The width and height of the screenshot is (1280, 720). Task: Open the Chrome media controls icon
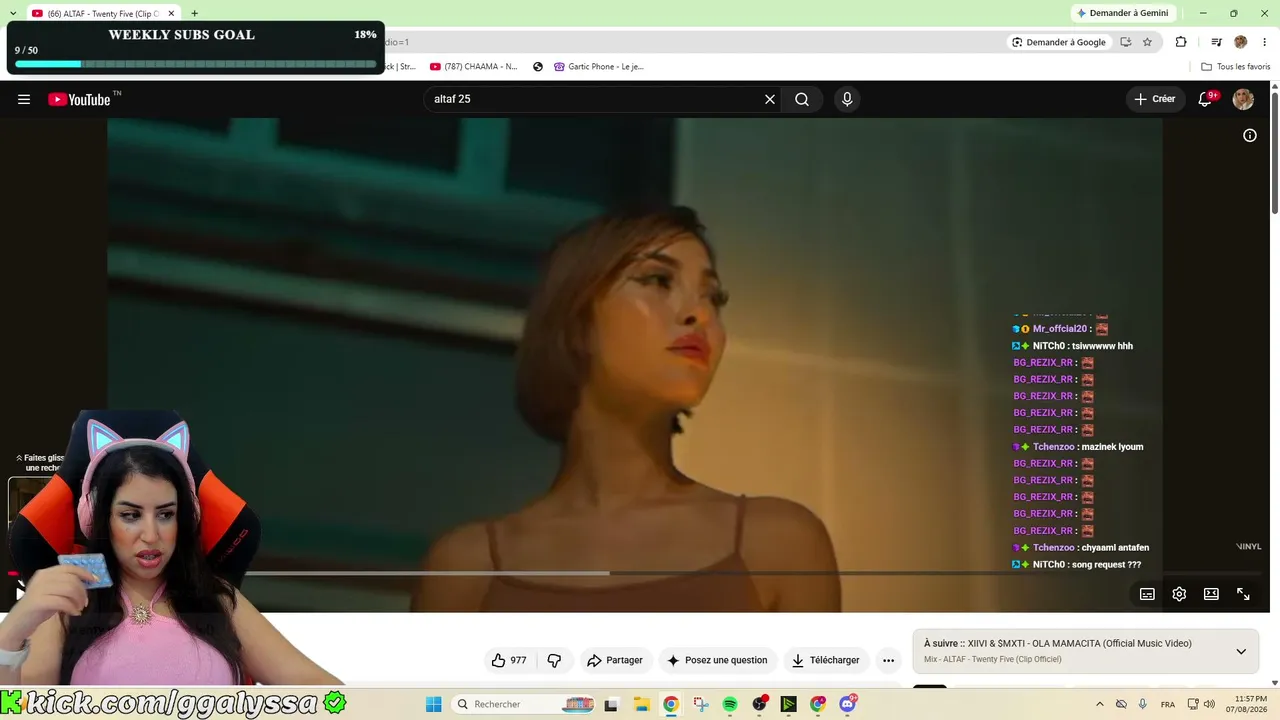point(1216,42)
